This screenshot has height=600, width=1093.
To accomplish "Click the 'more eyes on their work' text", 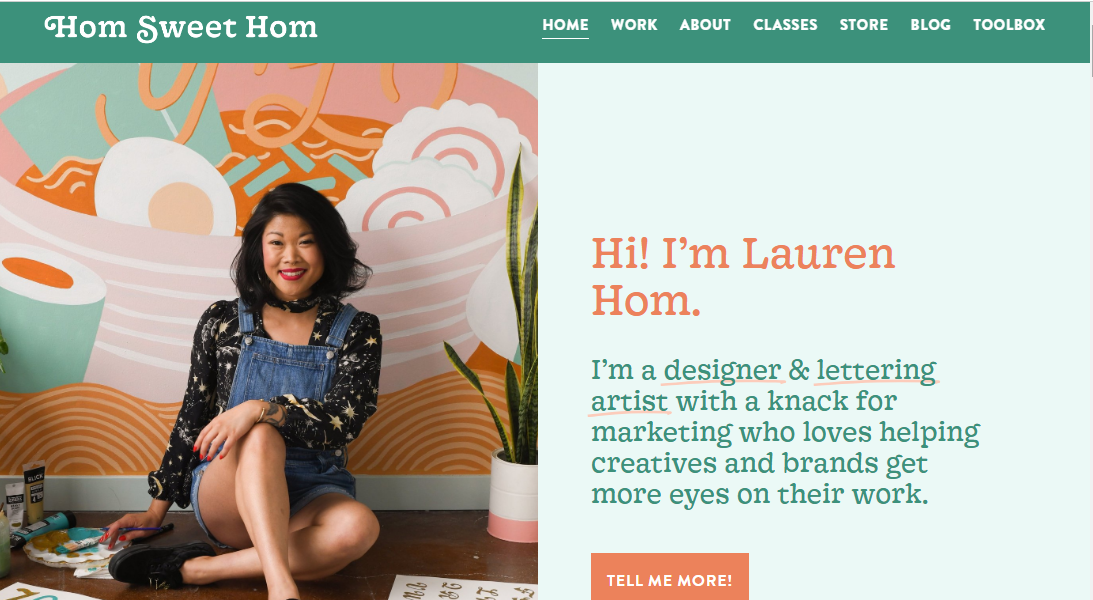I will coord(760,494).
